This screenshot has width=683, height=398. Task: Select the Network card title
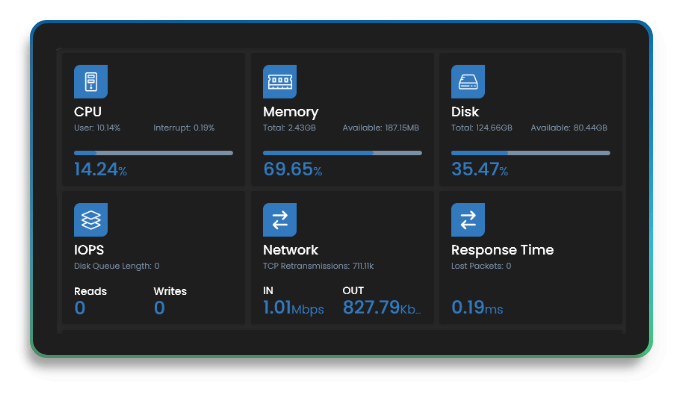[291, 250]
